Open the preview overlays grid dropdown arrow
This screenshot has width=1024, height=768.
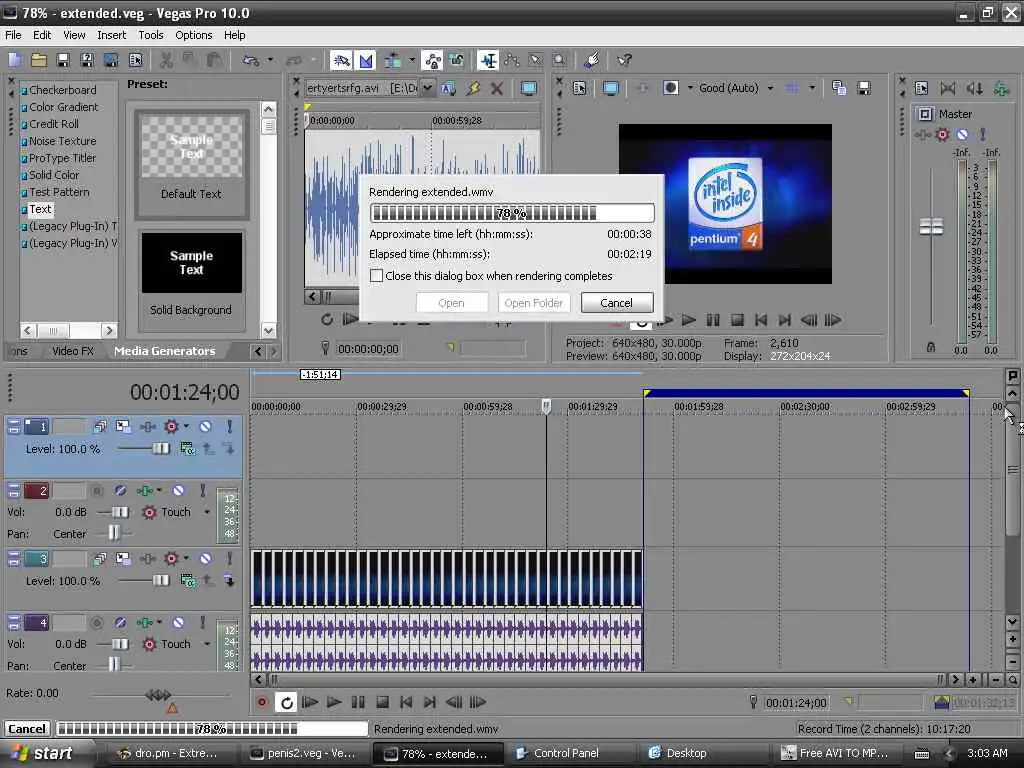(x=812, y=88)
